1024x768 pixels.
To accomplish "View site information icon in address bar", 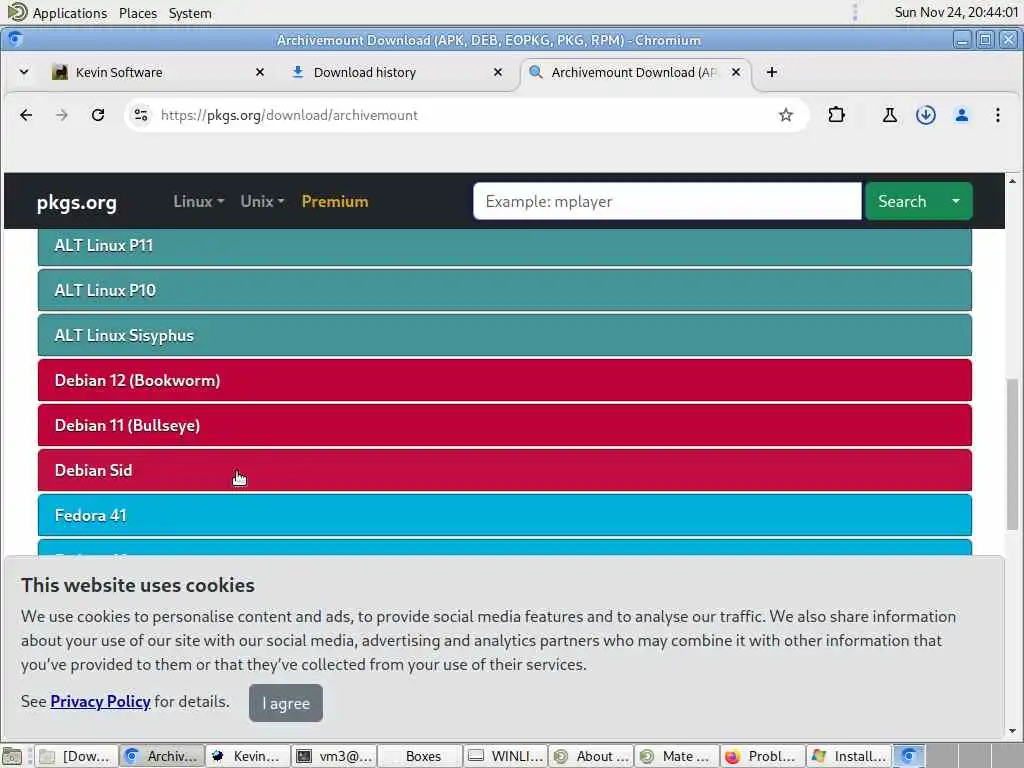I will click(x=140, y=115).
